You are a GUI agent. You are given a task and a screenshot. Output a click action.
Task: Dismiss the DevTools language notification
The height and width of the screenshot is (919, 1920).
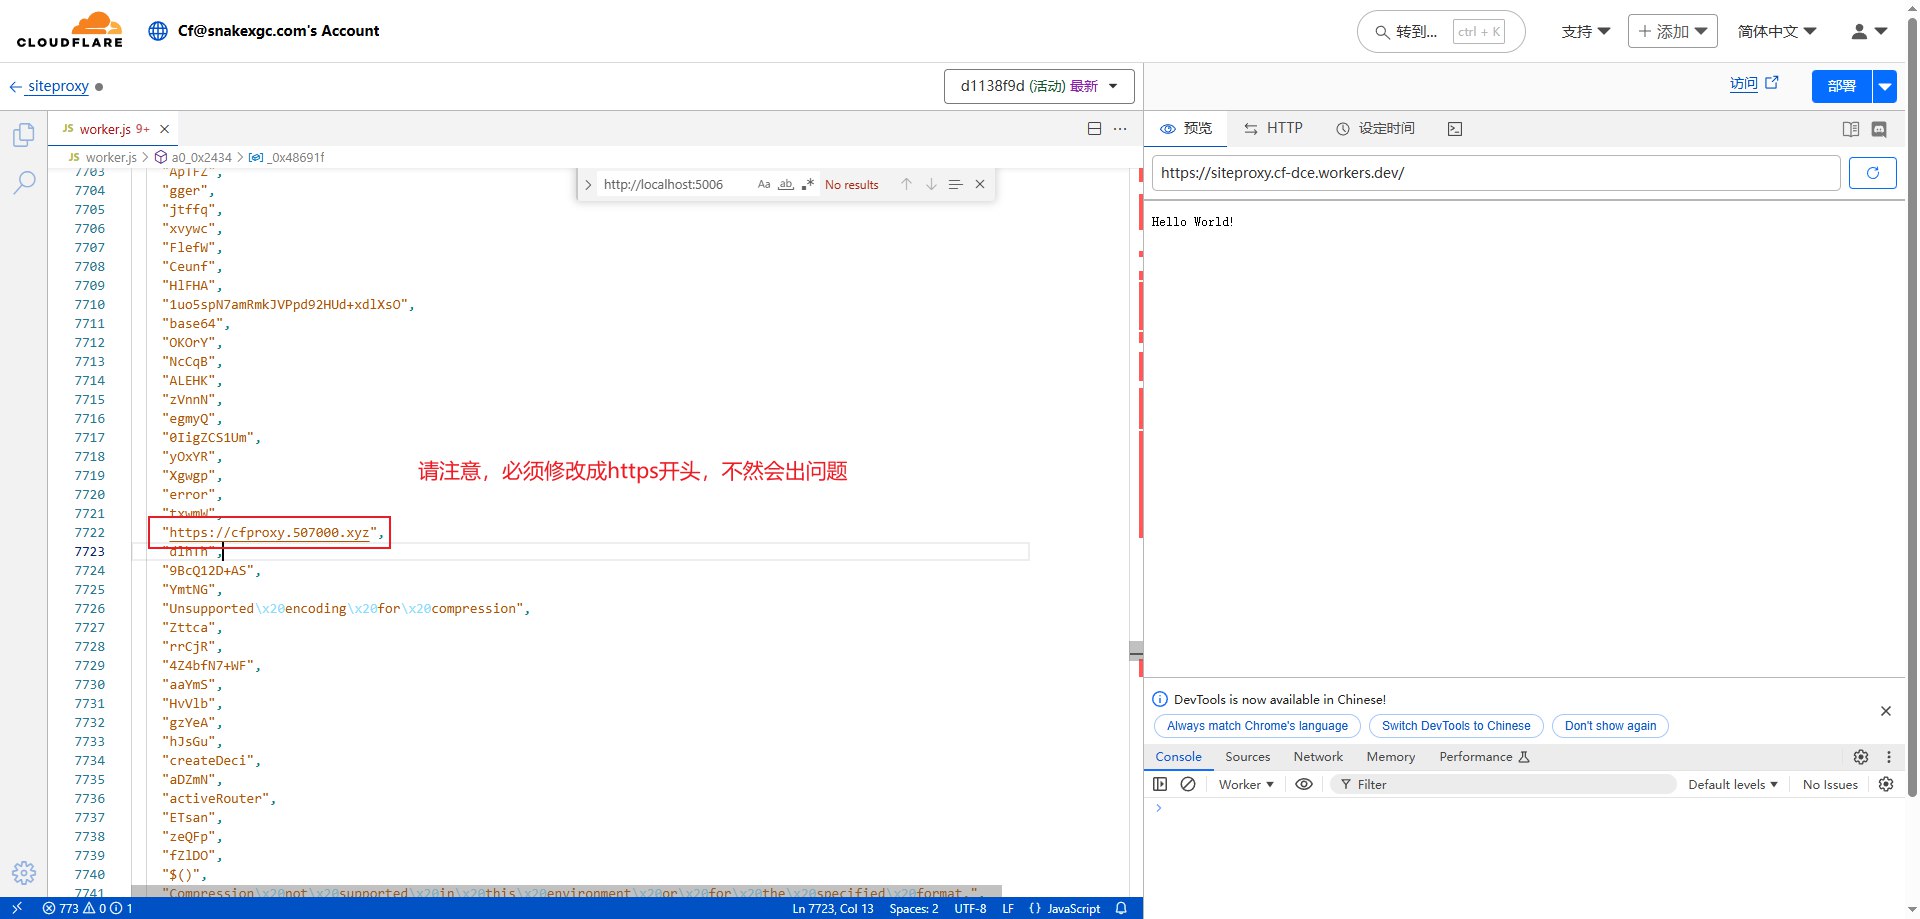coord(1886,711)
